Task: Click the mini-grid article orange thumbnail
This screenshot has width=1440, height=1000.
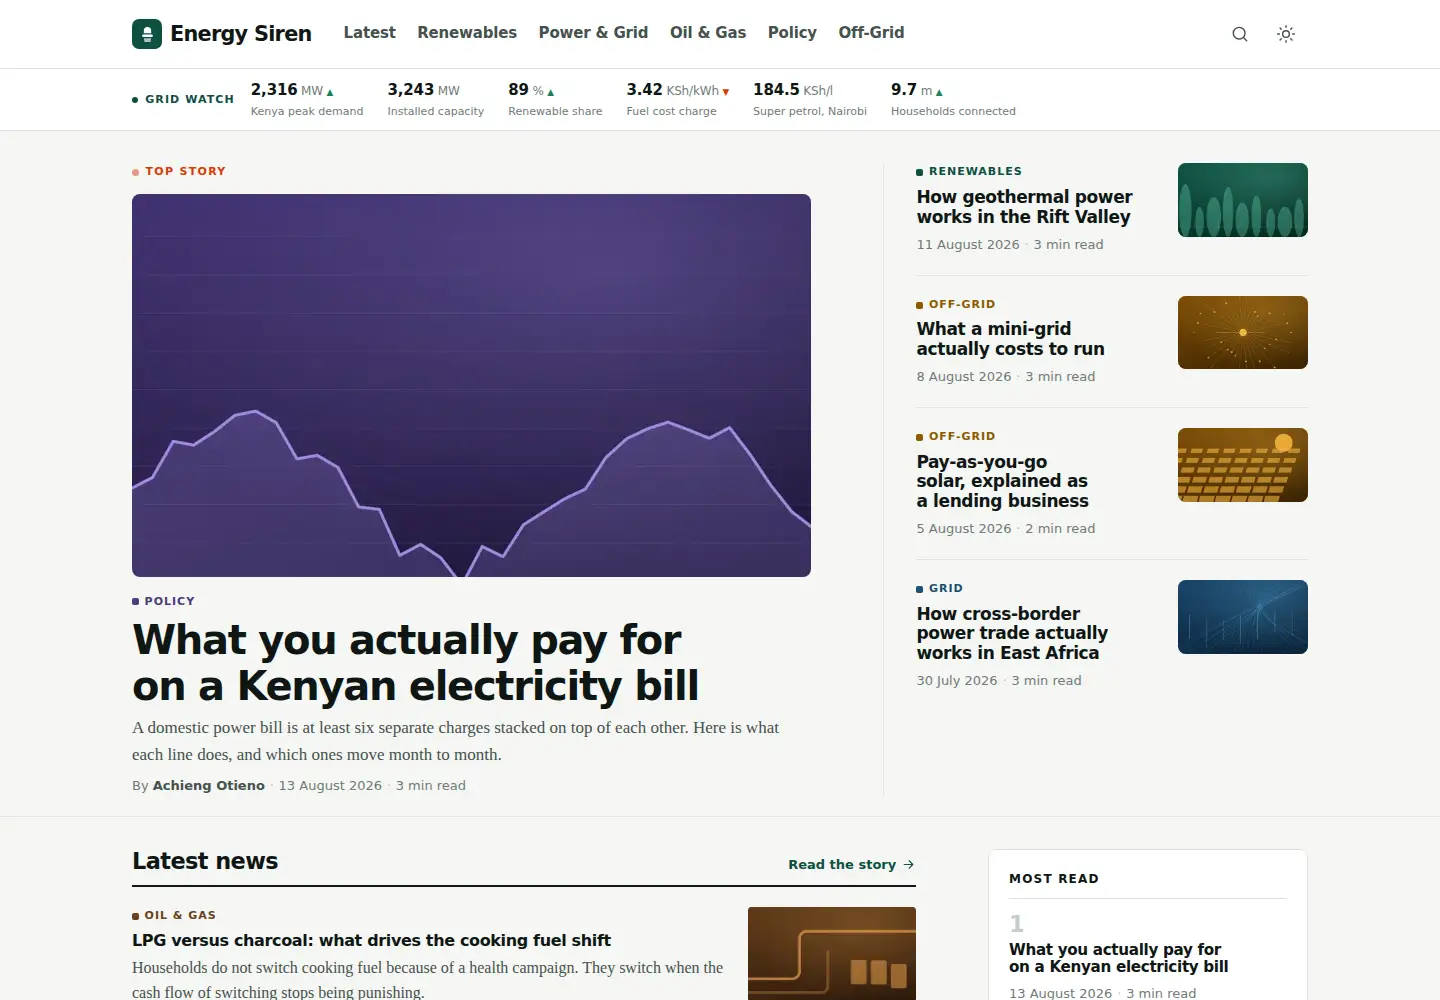Action: coord(1243,333)
